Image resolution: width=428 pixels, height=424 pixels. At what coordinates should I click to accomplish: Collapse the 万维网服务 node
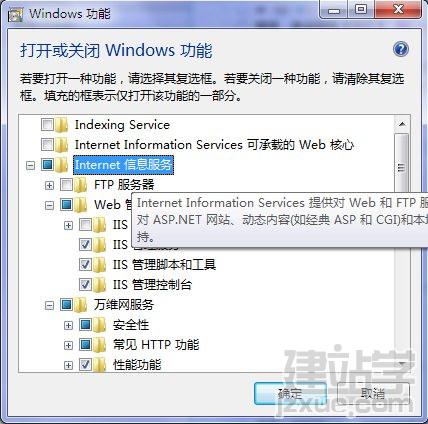coord(49,305)
